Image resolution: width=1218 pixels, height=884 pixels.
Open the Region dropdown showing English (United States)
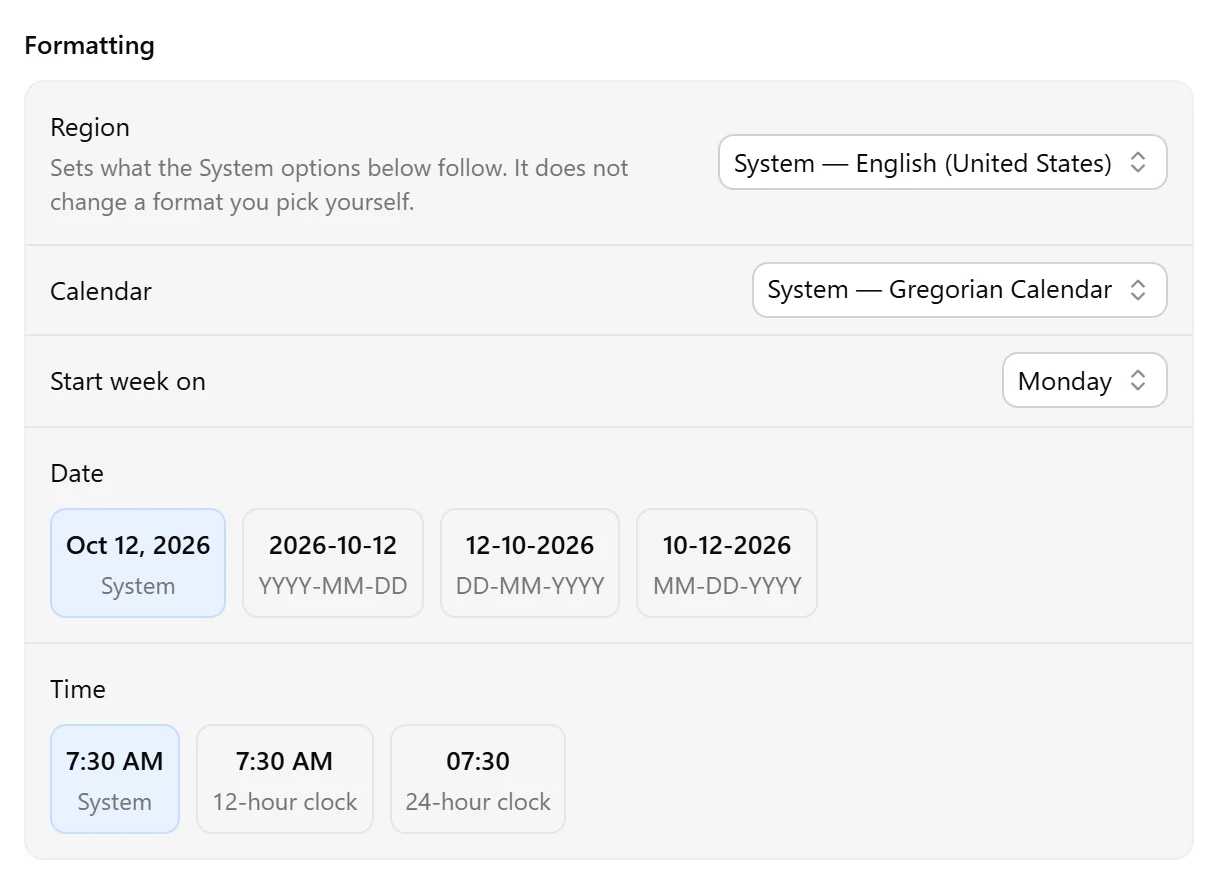pos(942,162)
